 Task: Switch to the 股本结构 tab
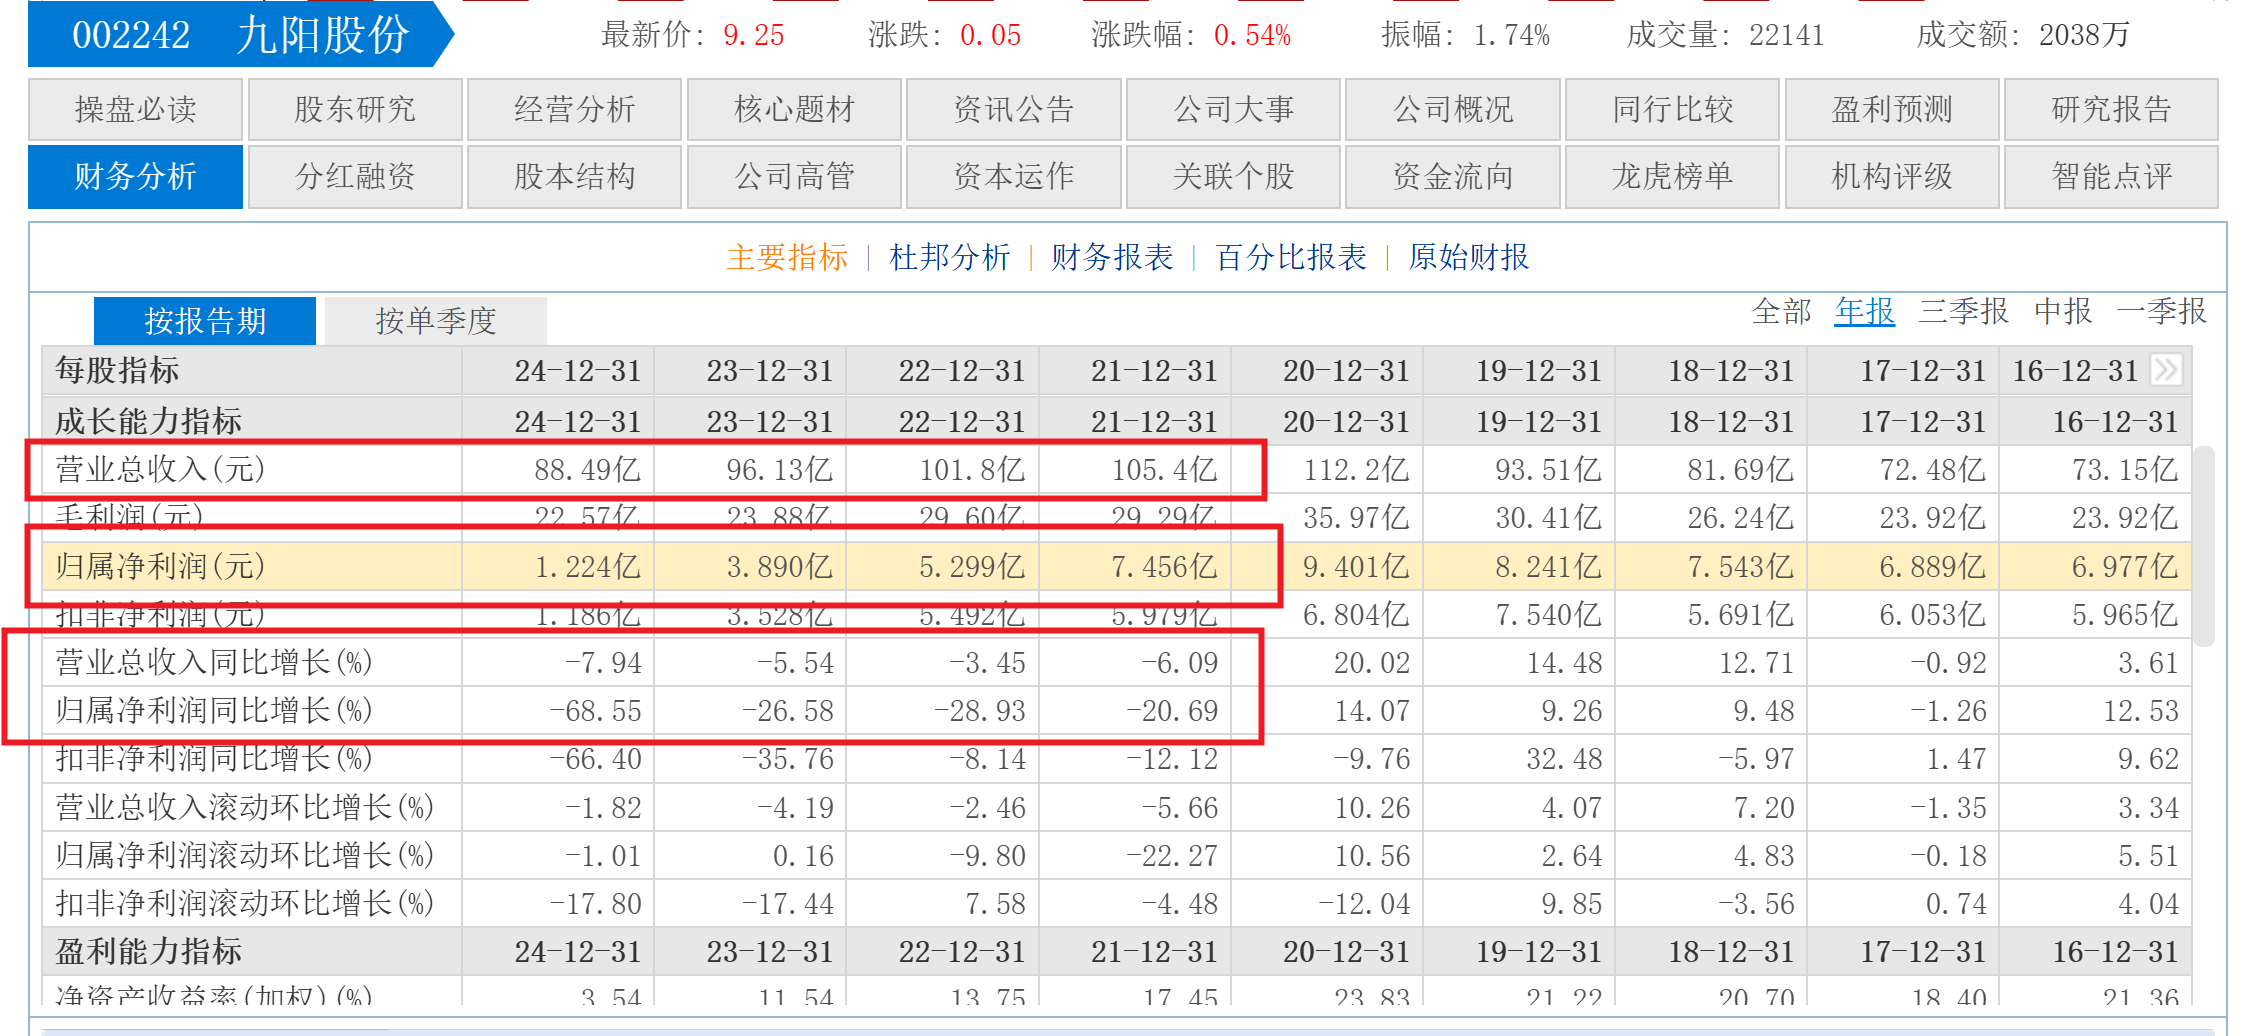coord(574,176)
